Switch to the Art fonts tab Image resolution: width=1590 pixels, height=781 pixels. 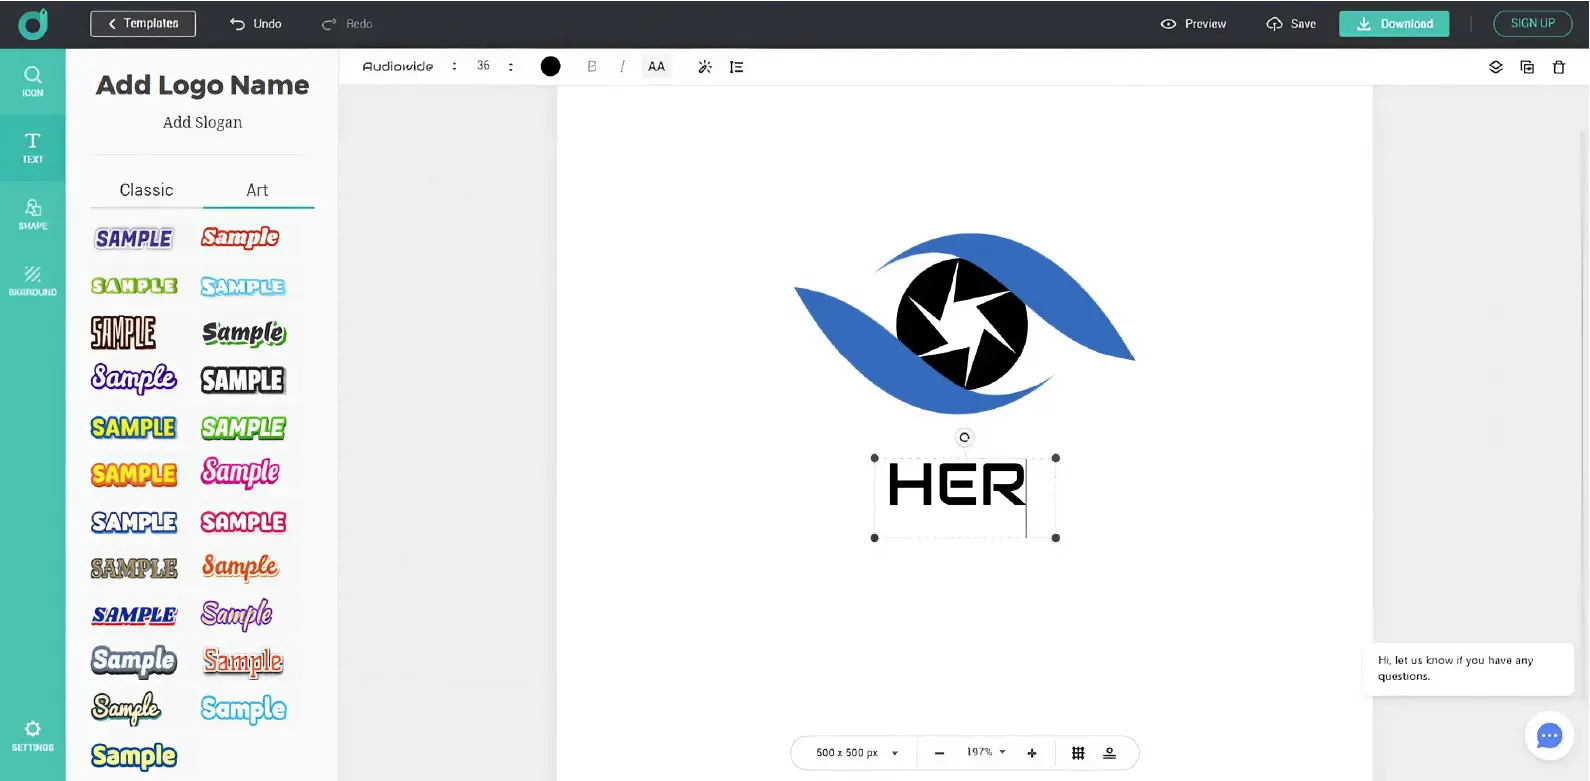coord(258,190)
